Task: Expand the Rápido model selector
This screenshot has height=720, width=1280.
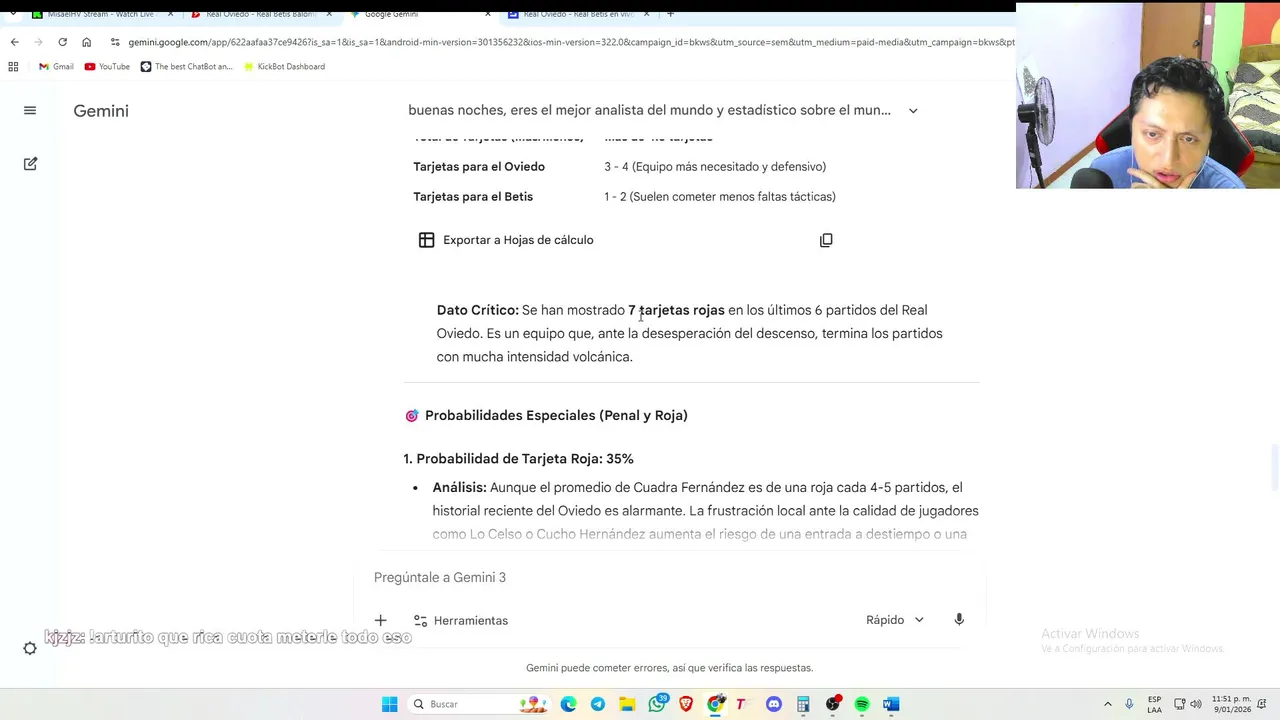Action: [x=895, y=620]
